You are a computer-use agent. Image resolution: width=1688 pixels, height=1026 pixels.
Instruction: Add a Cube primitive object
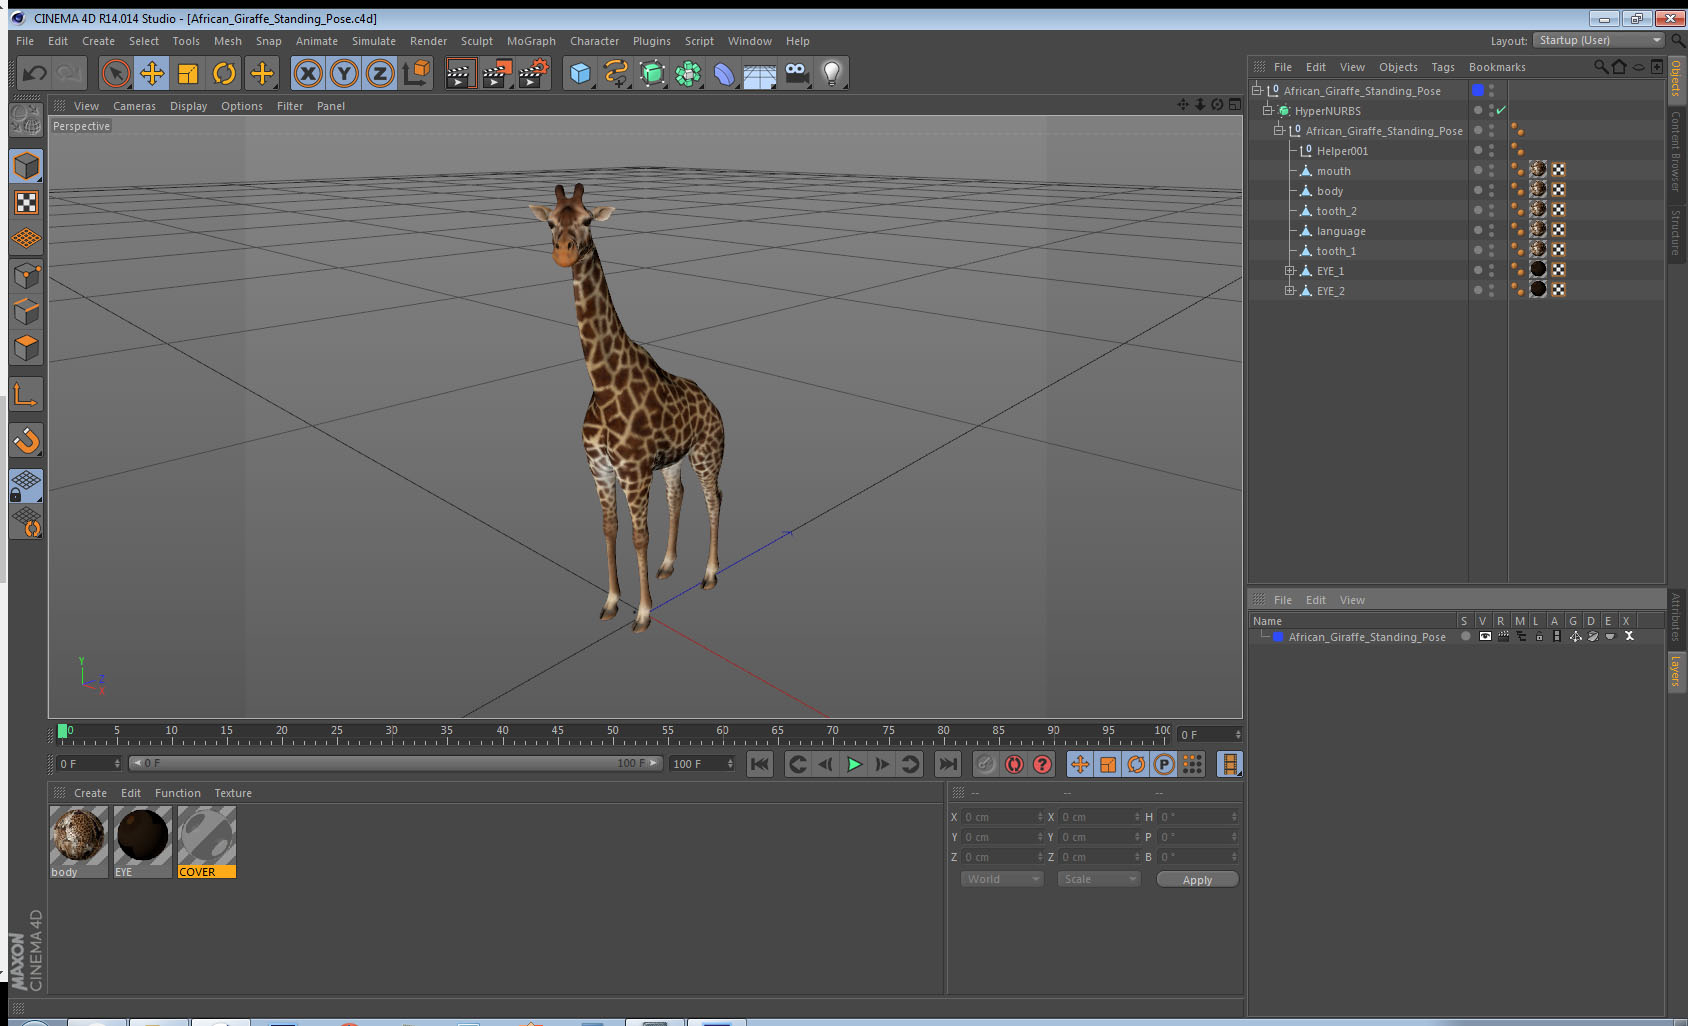pyautogui.click(x=580, y=73)
